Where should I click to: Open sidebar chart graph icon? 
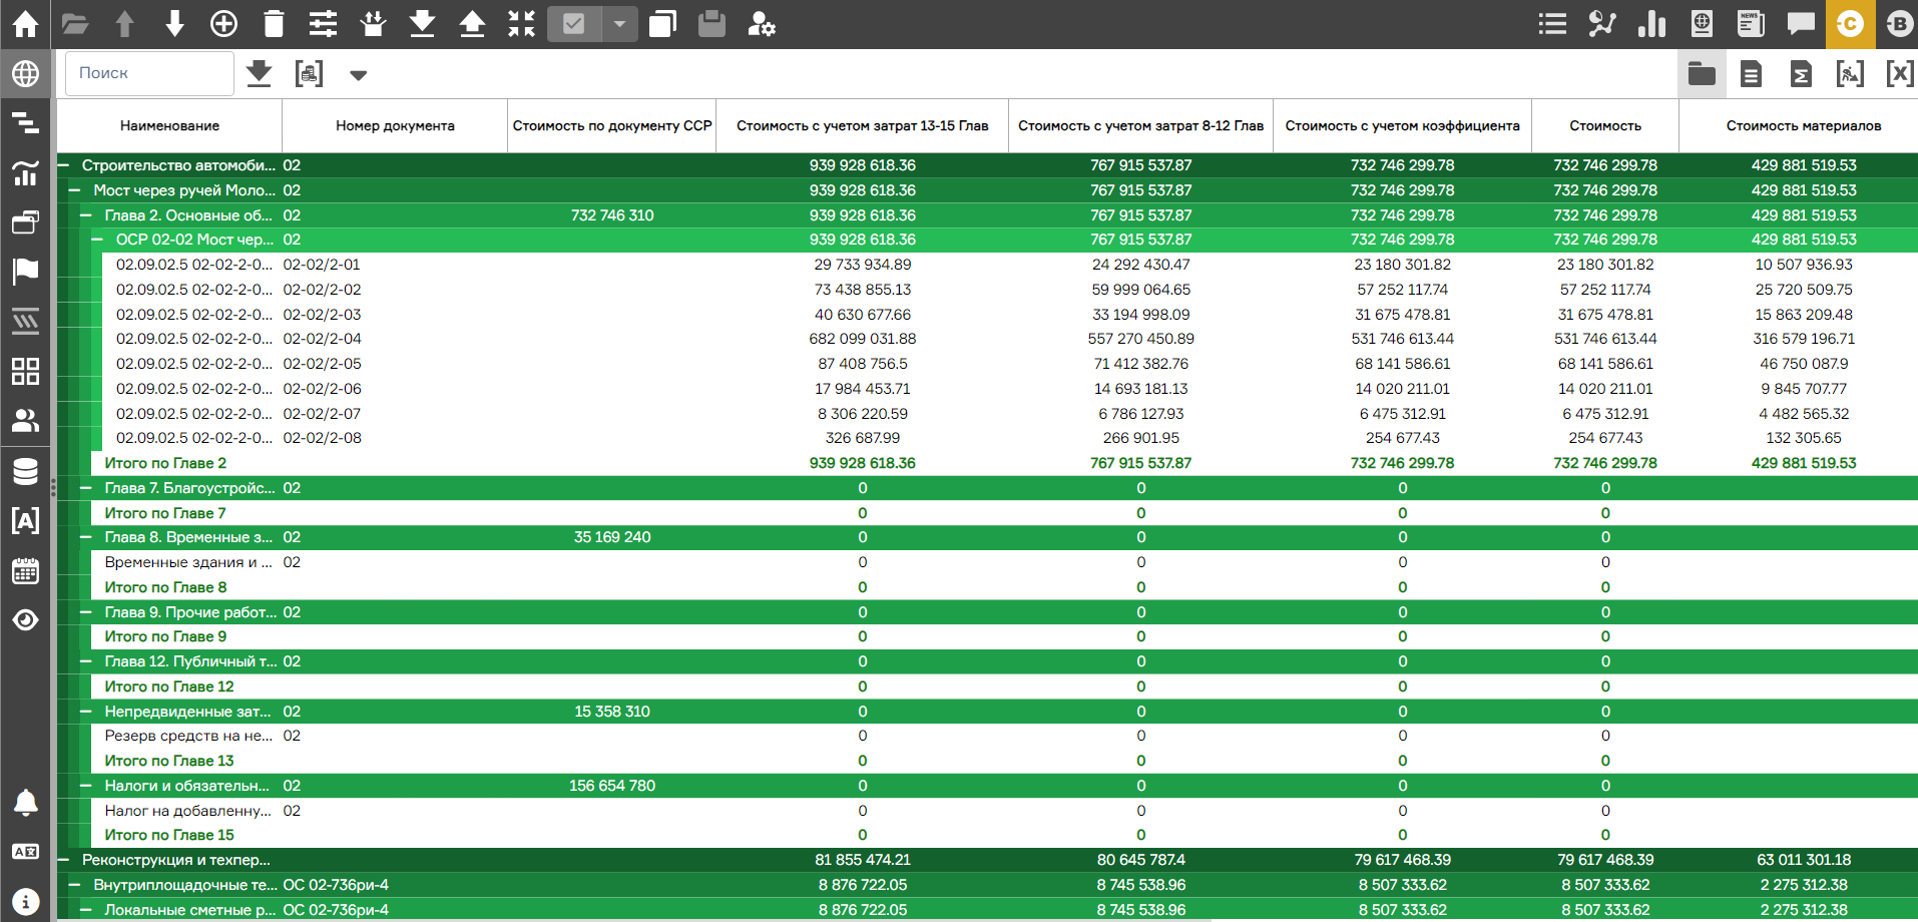[x=25, y=173]
